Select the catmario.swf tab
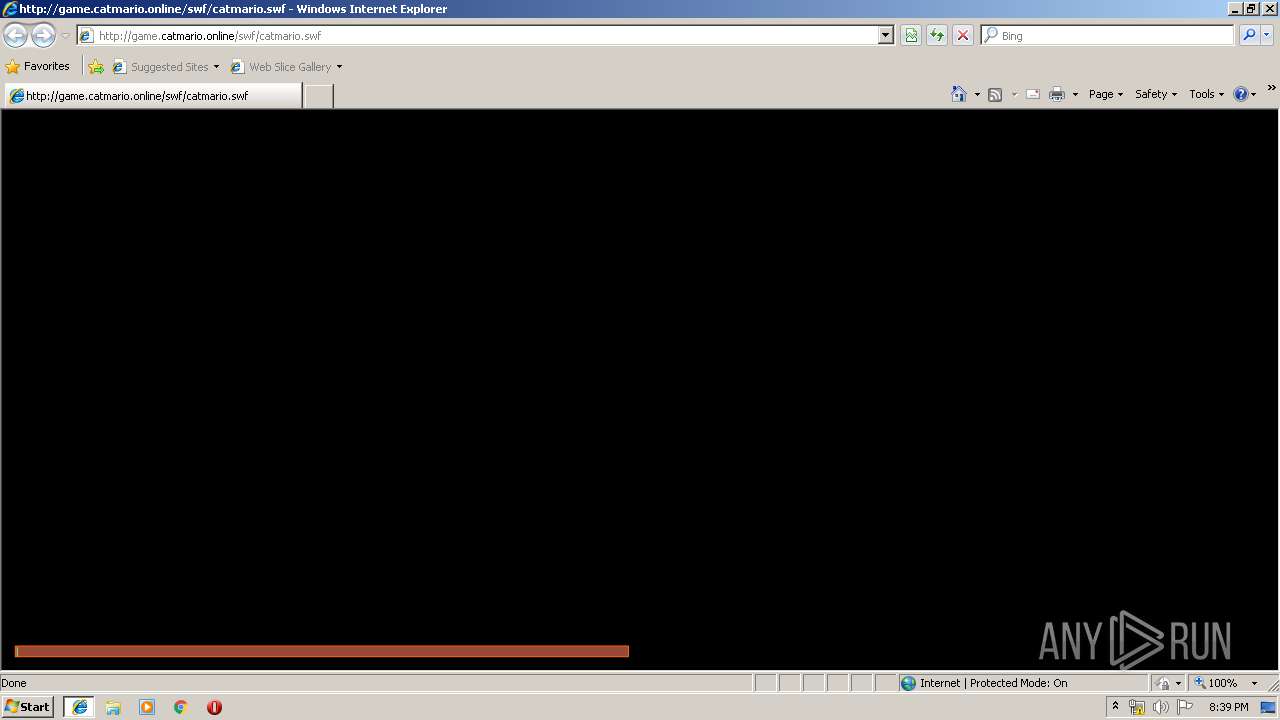1280x720 pixels. (x=152, y=96)
